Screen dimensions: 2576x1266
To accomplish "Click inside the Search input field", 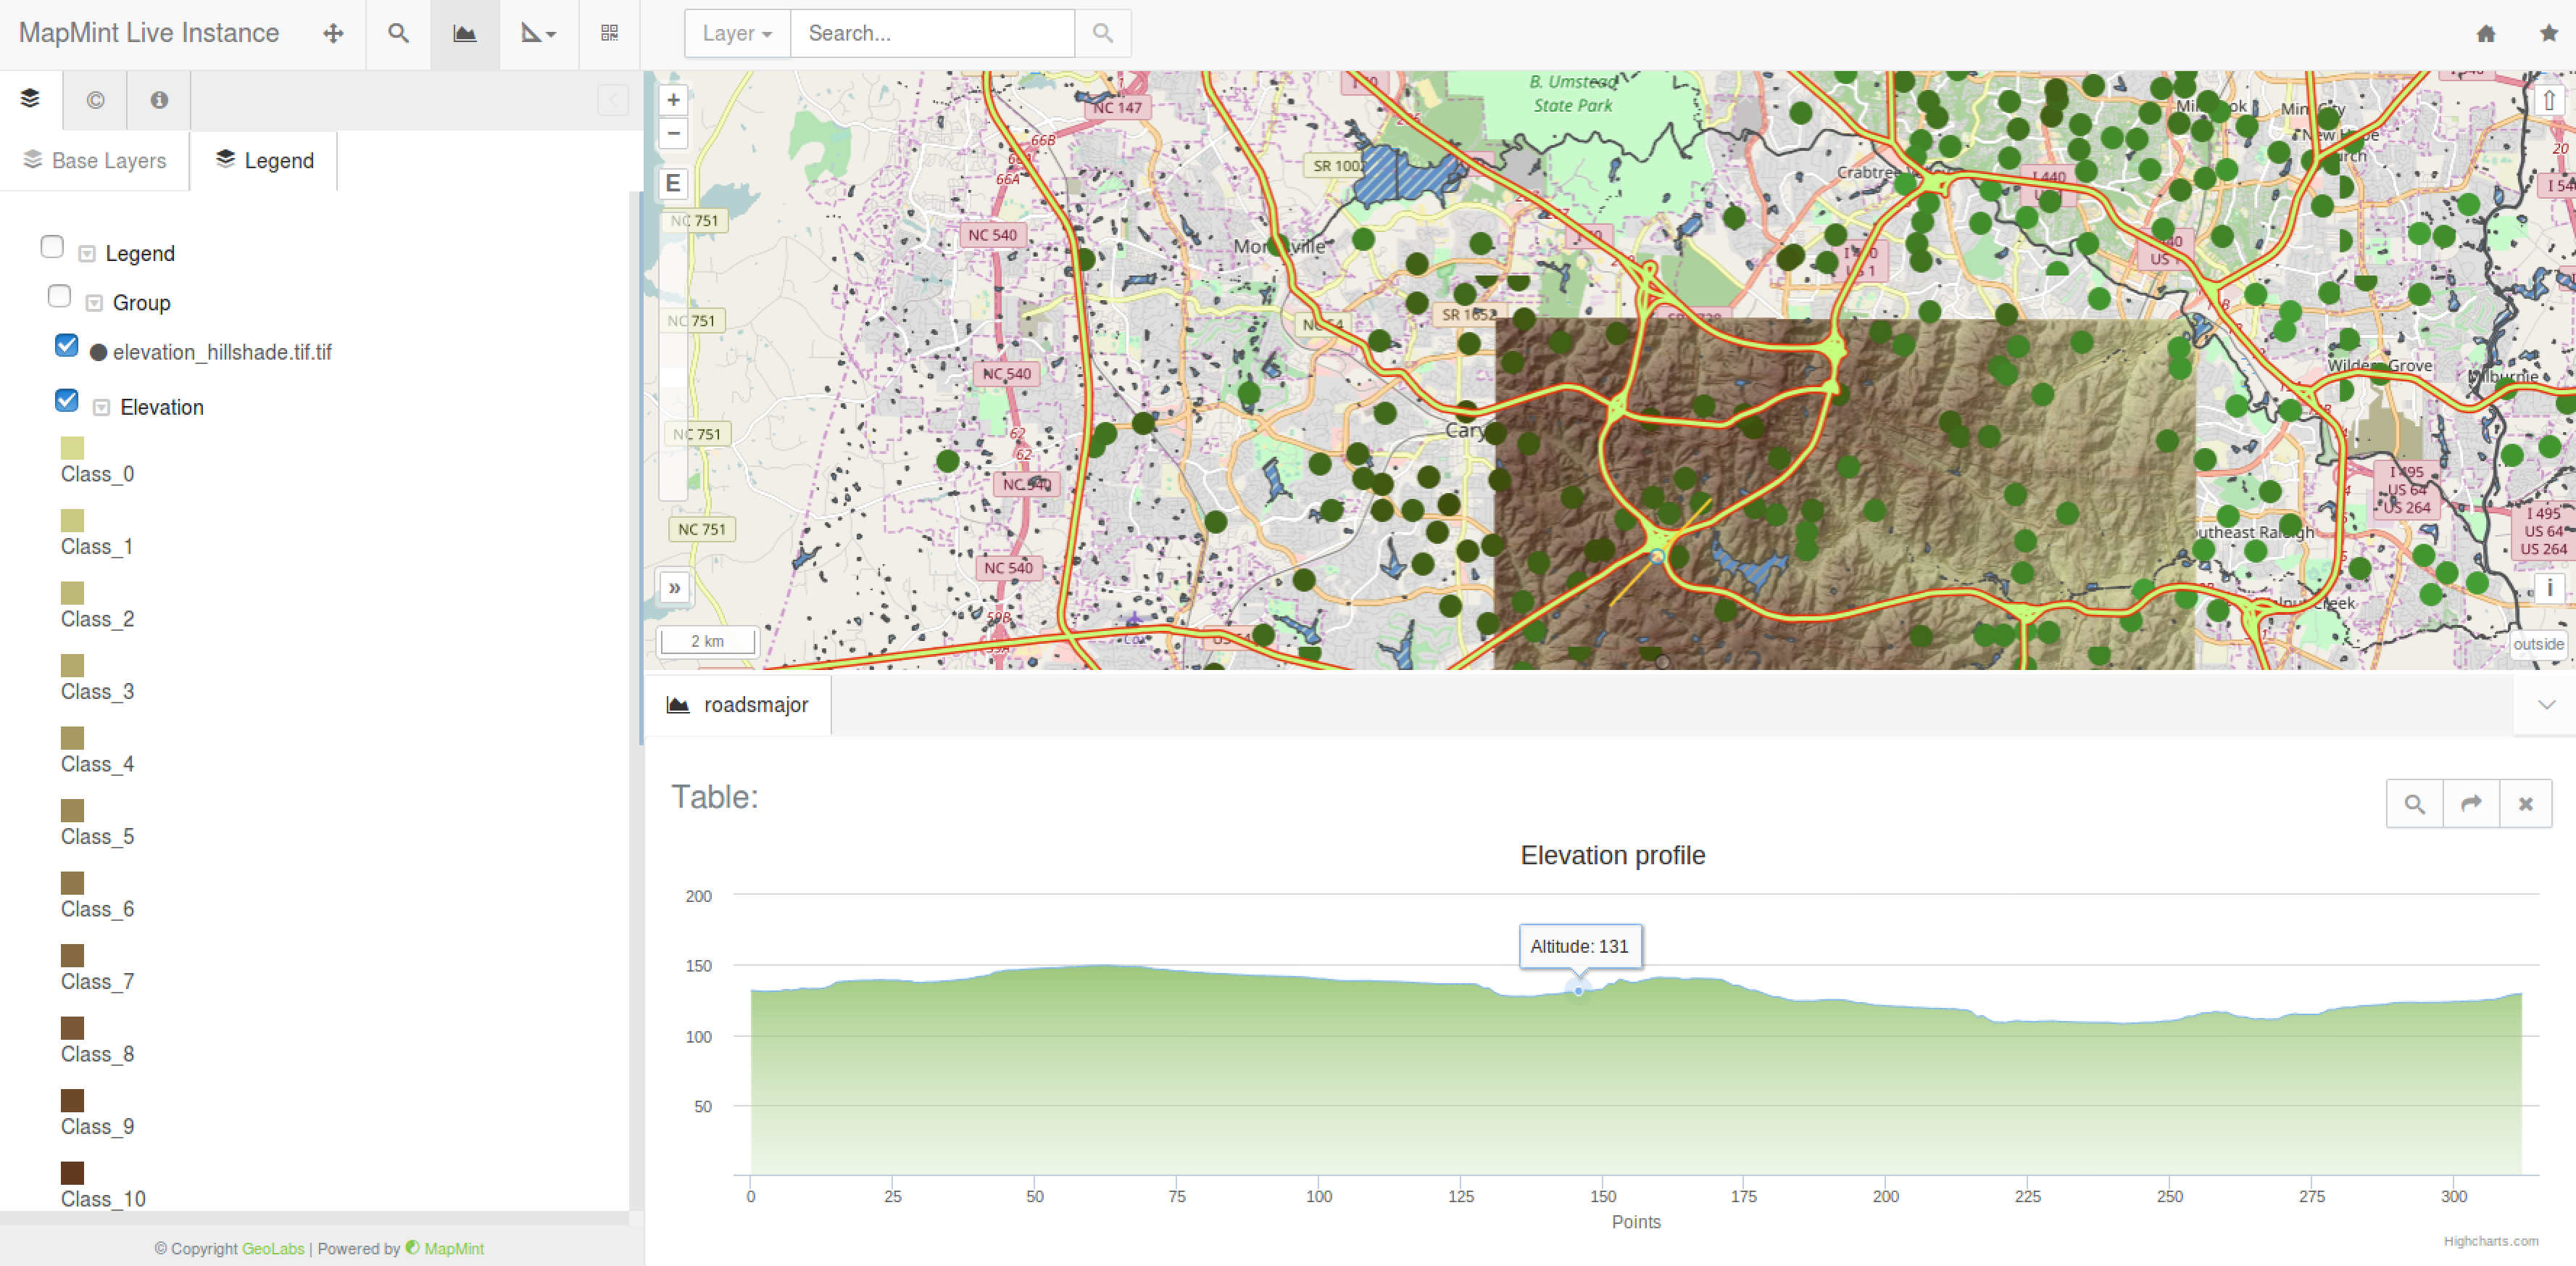I will pyautogui.click(x=930, y=33).
